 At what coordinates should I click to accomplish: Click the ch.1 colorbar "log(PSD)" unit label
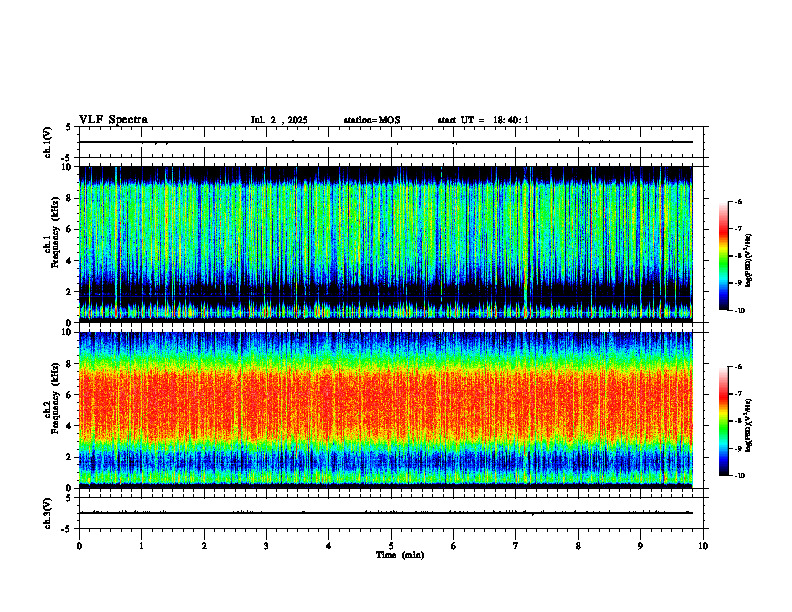click(749, 261)
